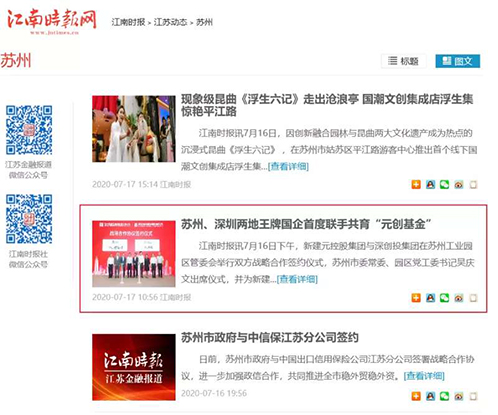498x415 pixels.
Task: Click 查看详细 link for 浮生六记 article
Action: click(x=288, y=166)
